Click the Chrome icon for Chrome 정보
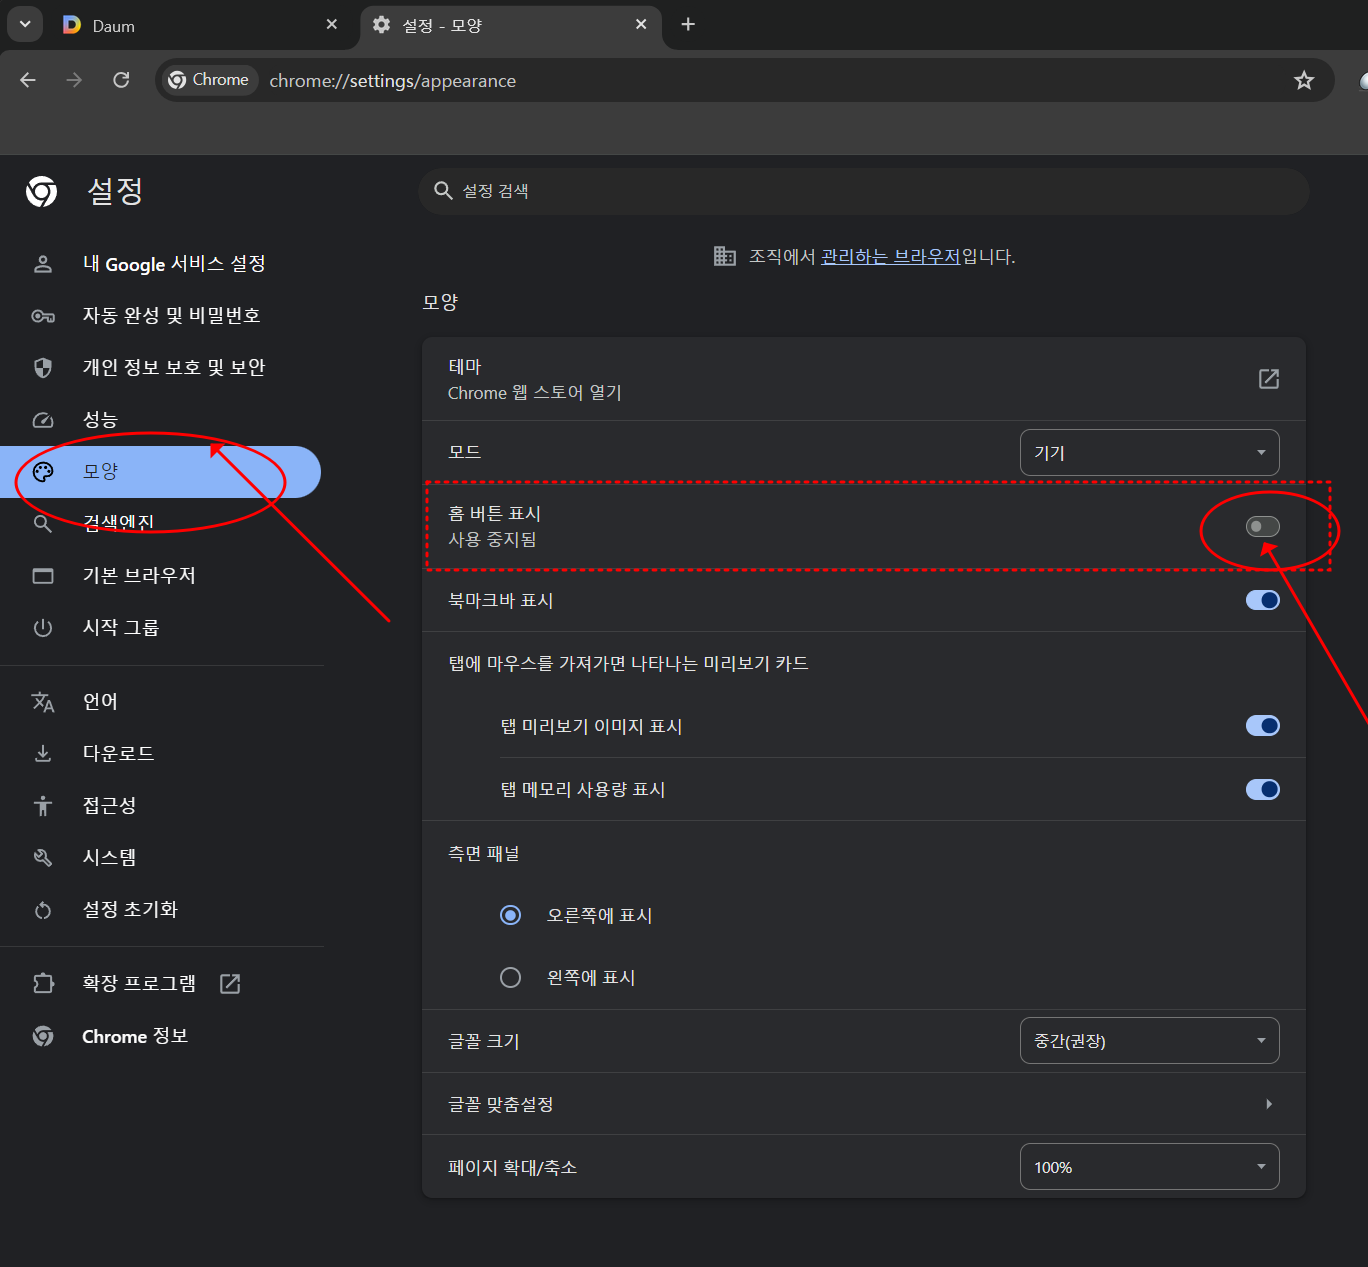 point(43,1036)
